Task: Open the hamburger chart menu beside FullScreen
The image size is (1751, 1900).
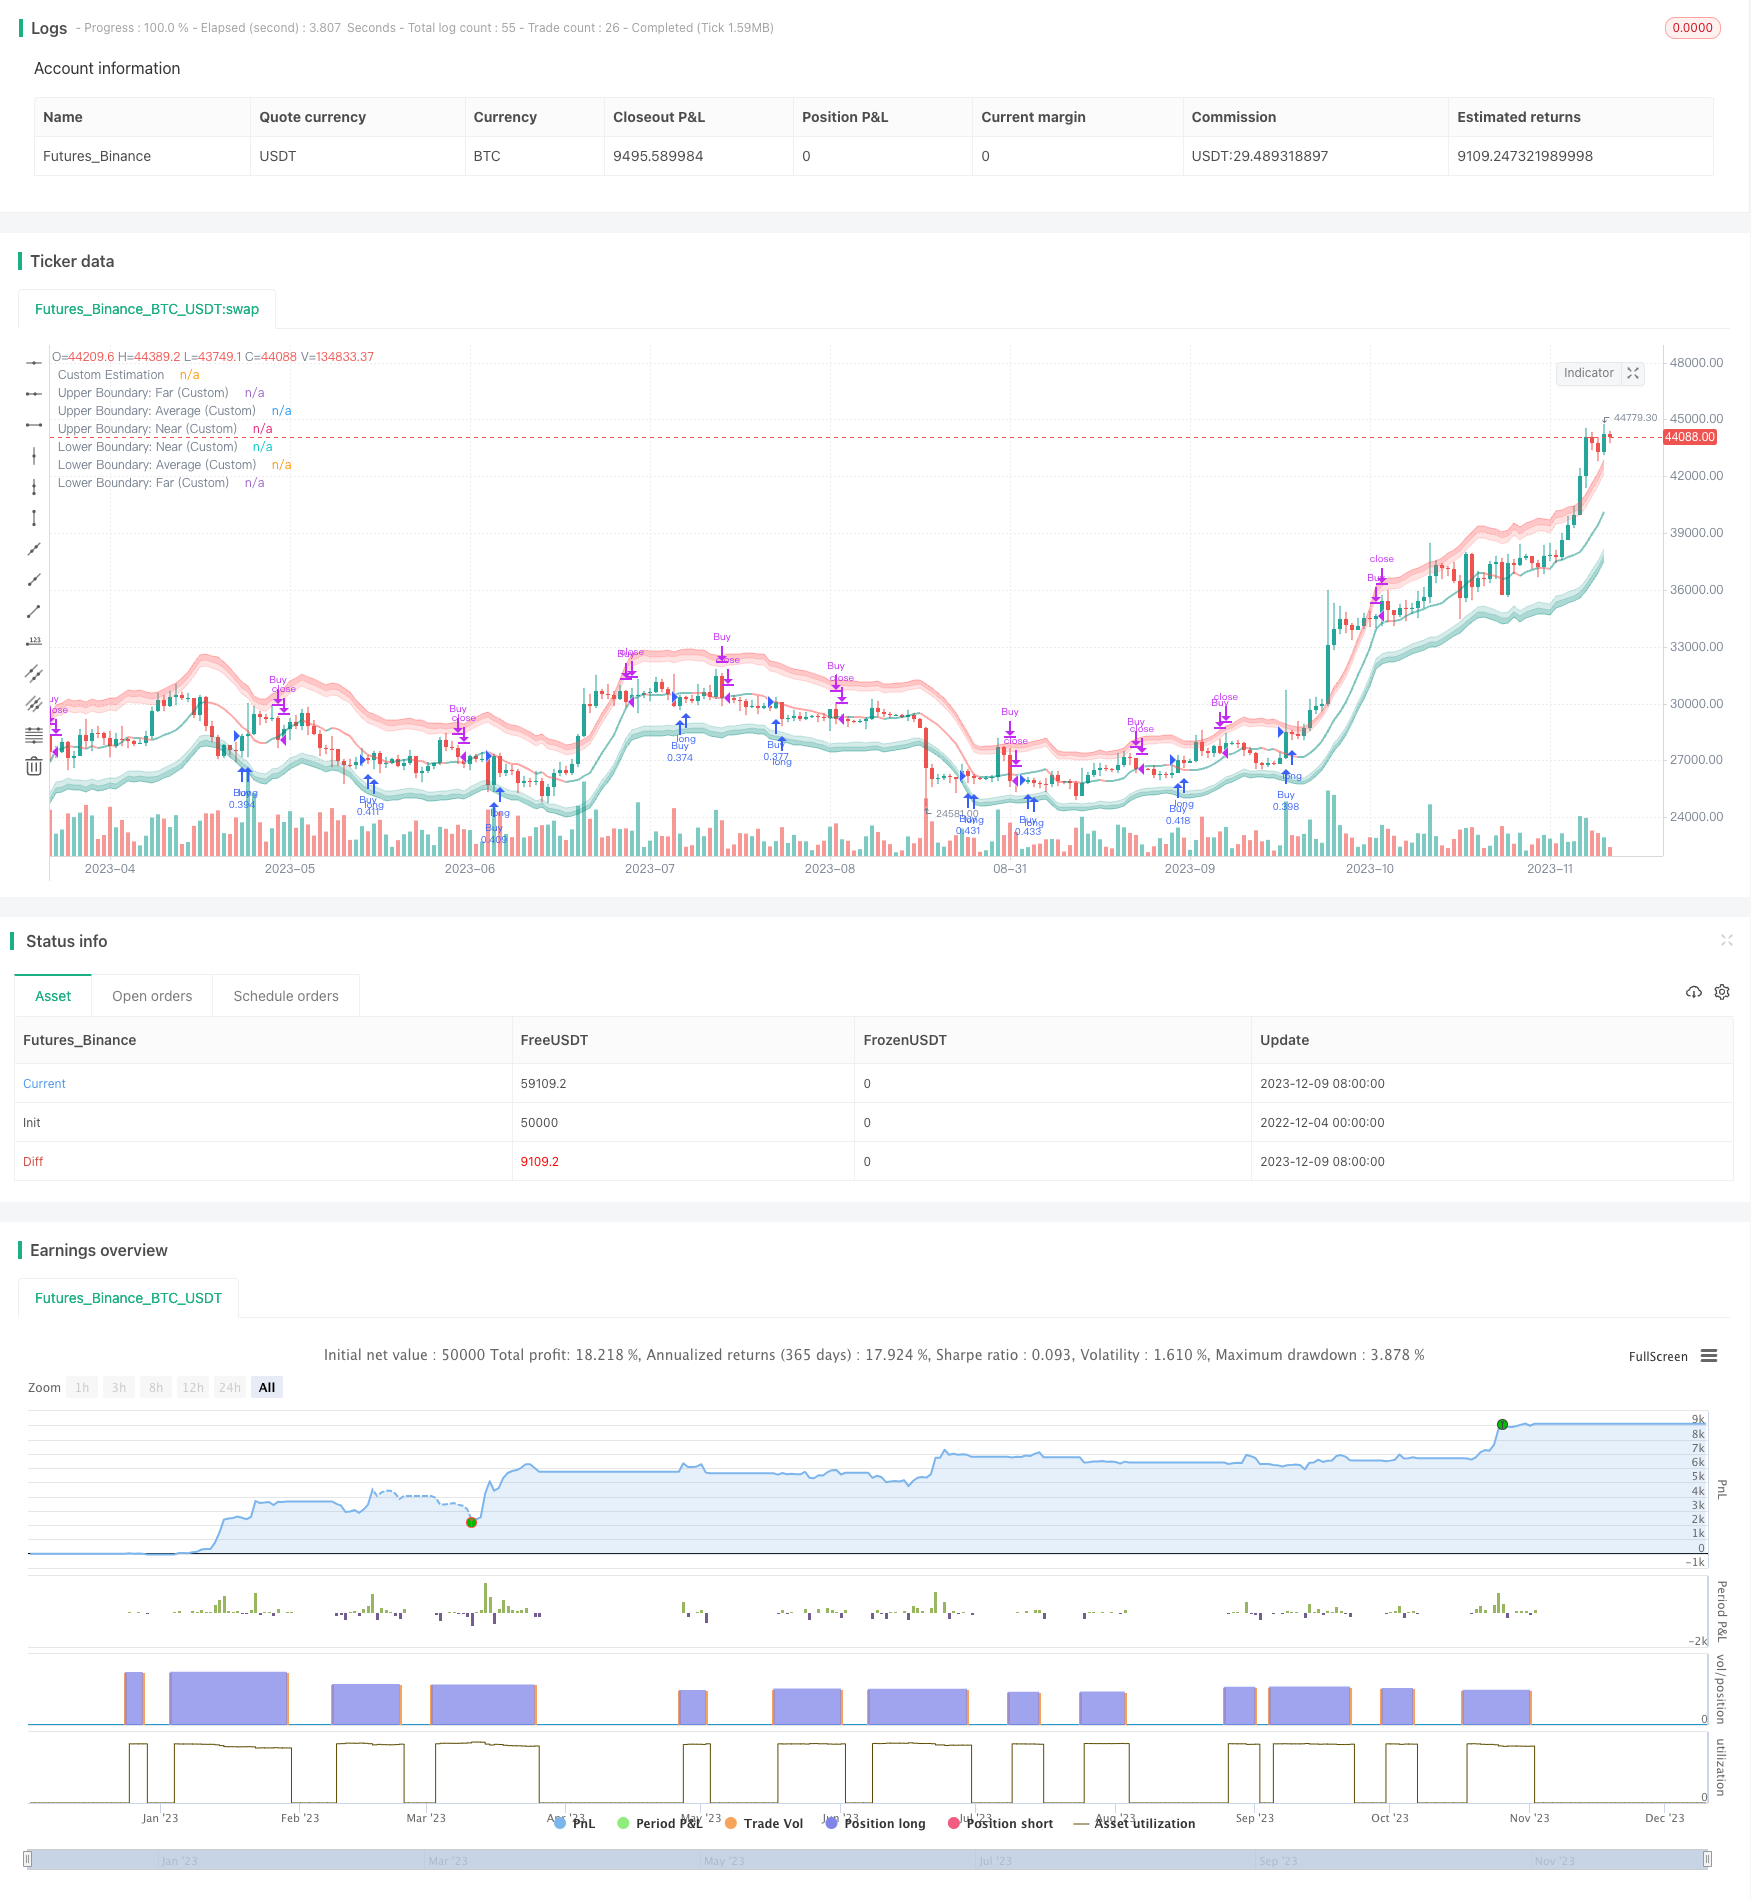Action: tap(1709, 1356)
